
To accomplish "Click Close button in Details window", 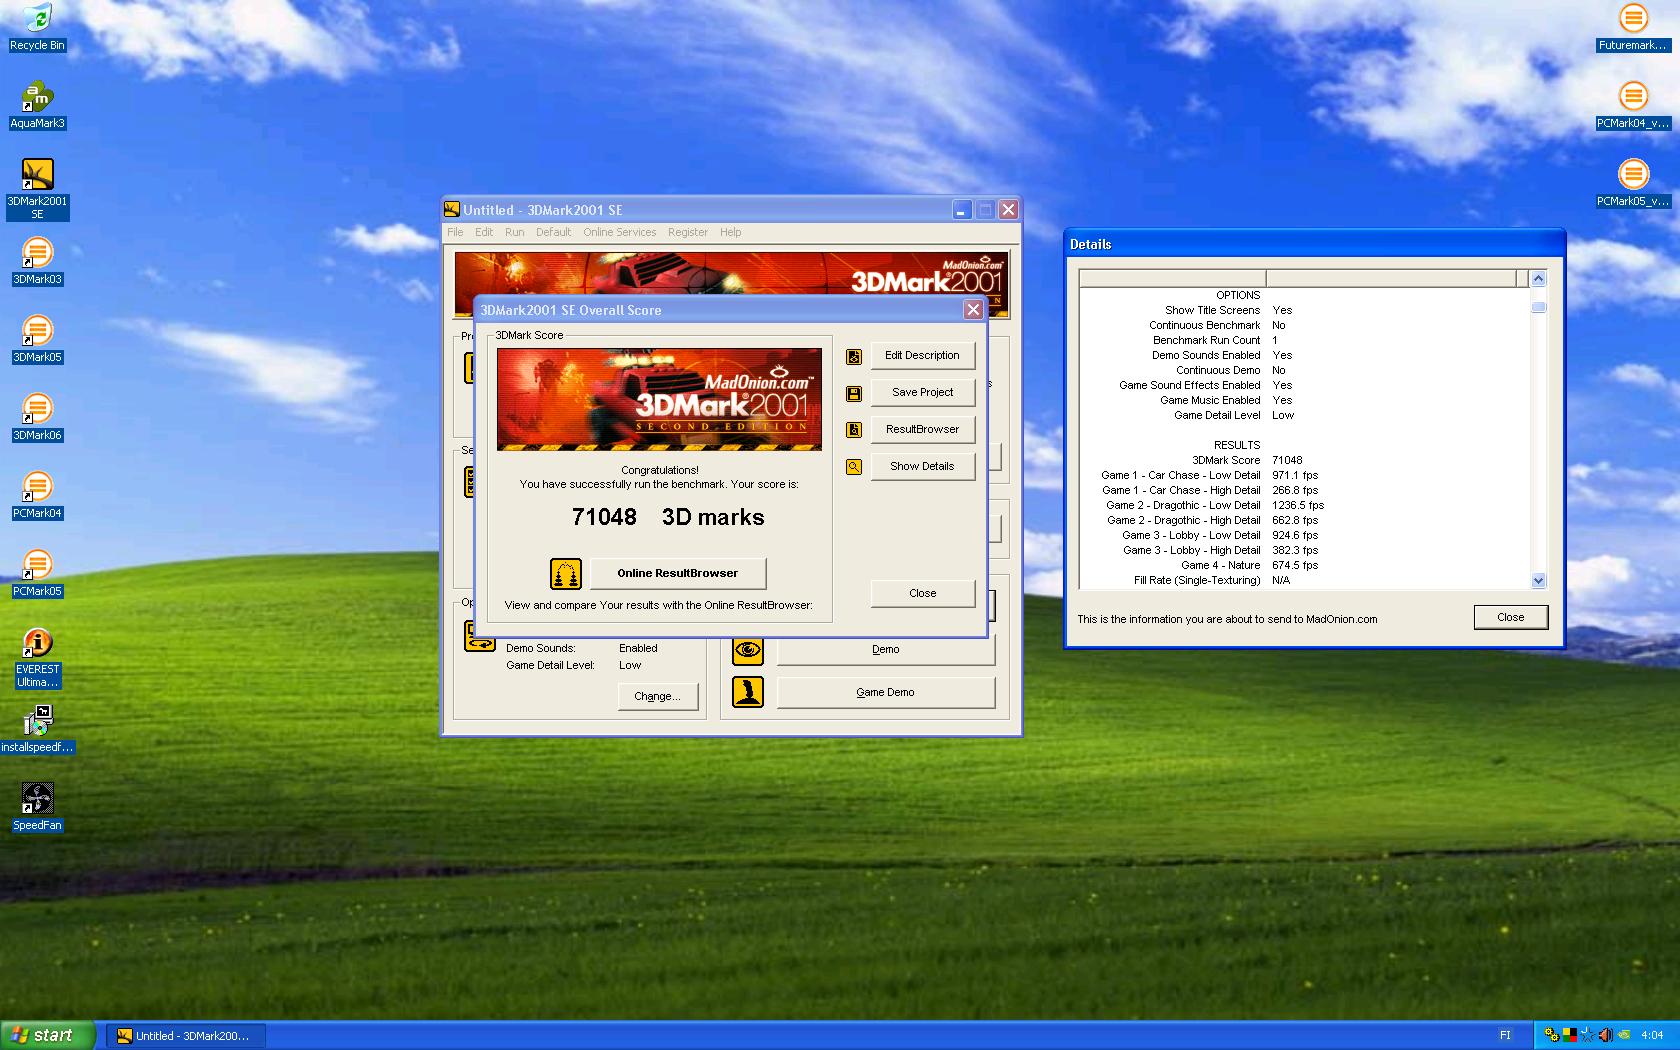I will click(x=1510, y=617).
